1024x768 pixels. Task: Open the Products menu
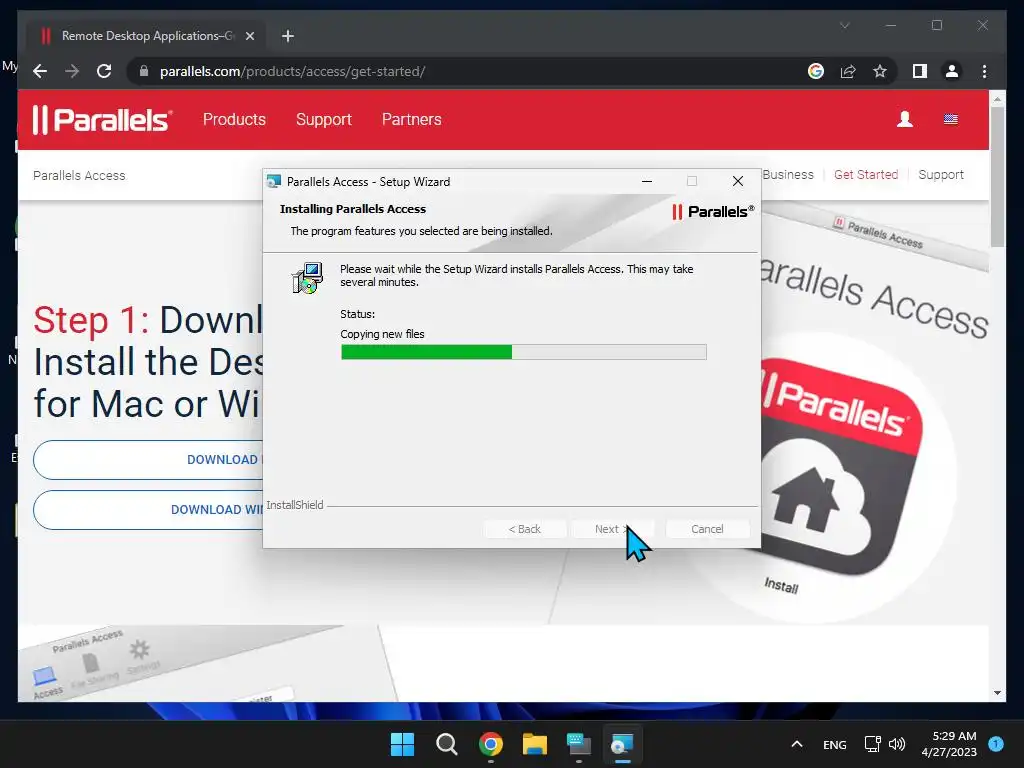pos(234,120)
